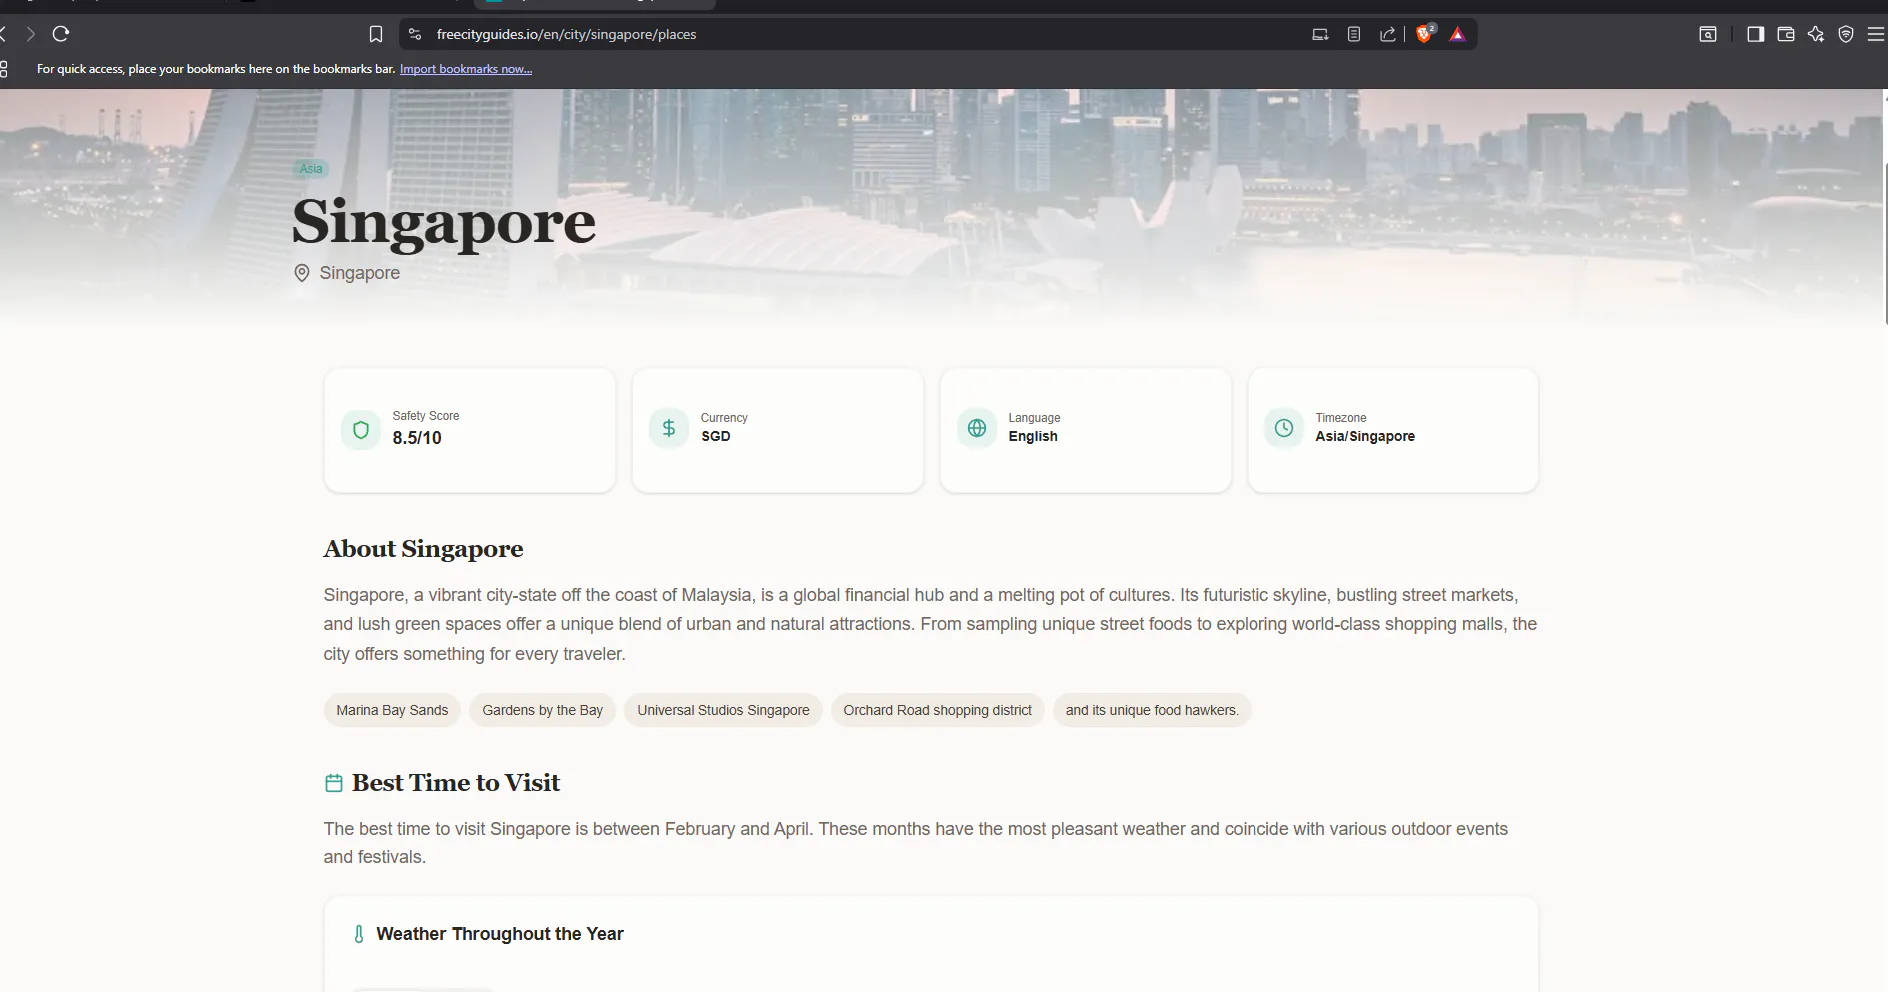
Task: Click the share page icon
Action: 1387,34
